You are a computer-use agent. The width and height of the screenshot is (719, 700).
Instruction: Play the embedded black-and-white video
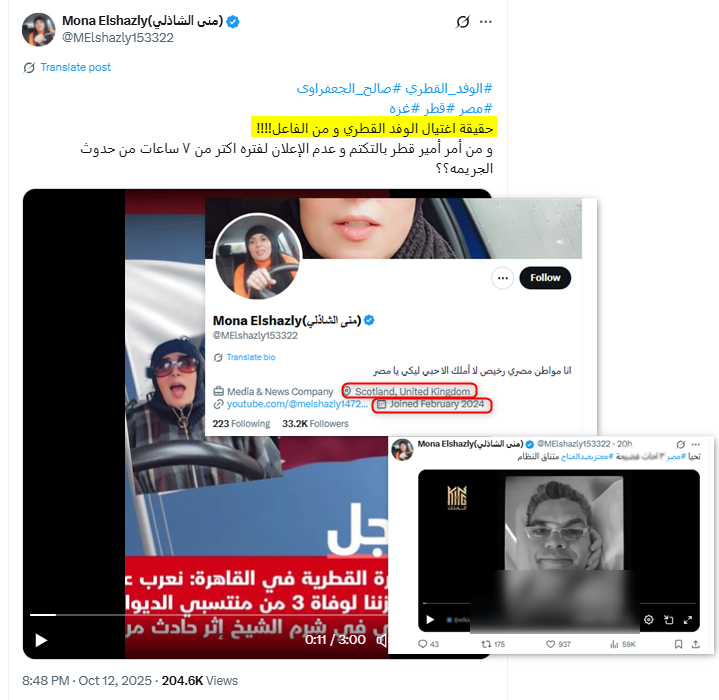pyautogui.click(x=430, y=620)
